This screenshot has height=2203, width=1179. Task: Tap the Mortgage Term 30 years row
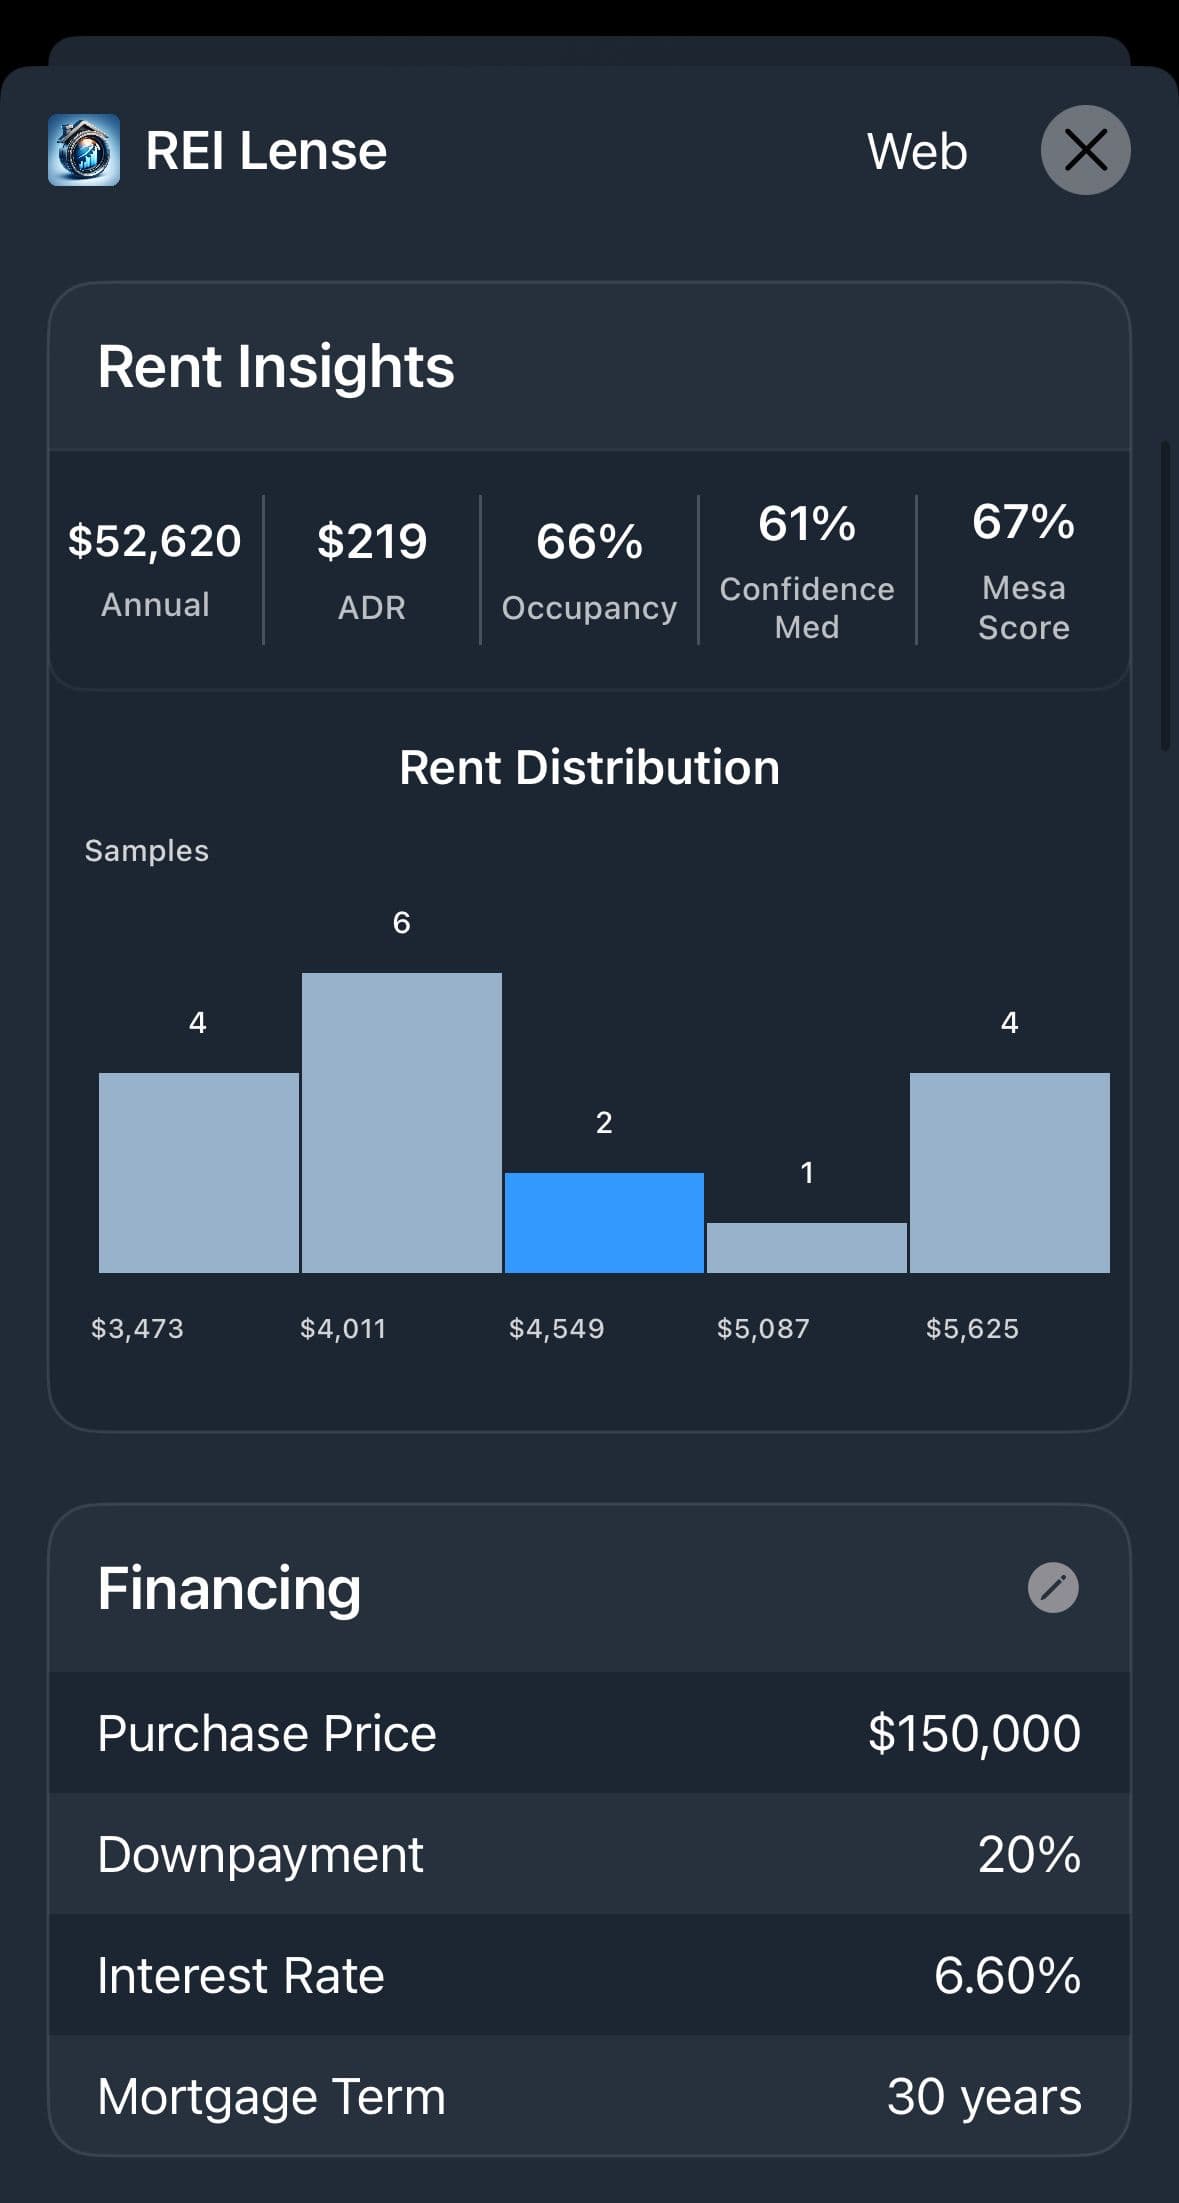pyautogui.click(x=589, y=2095)
